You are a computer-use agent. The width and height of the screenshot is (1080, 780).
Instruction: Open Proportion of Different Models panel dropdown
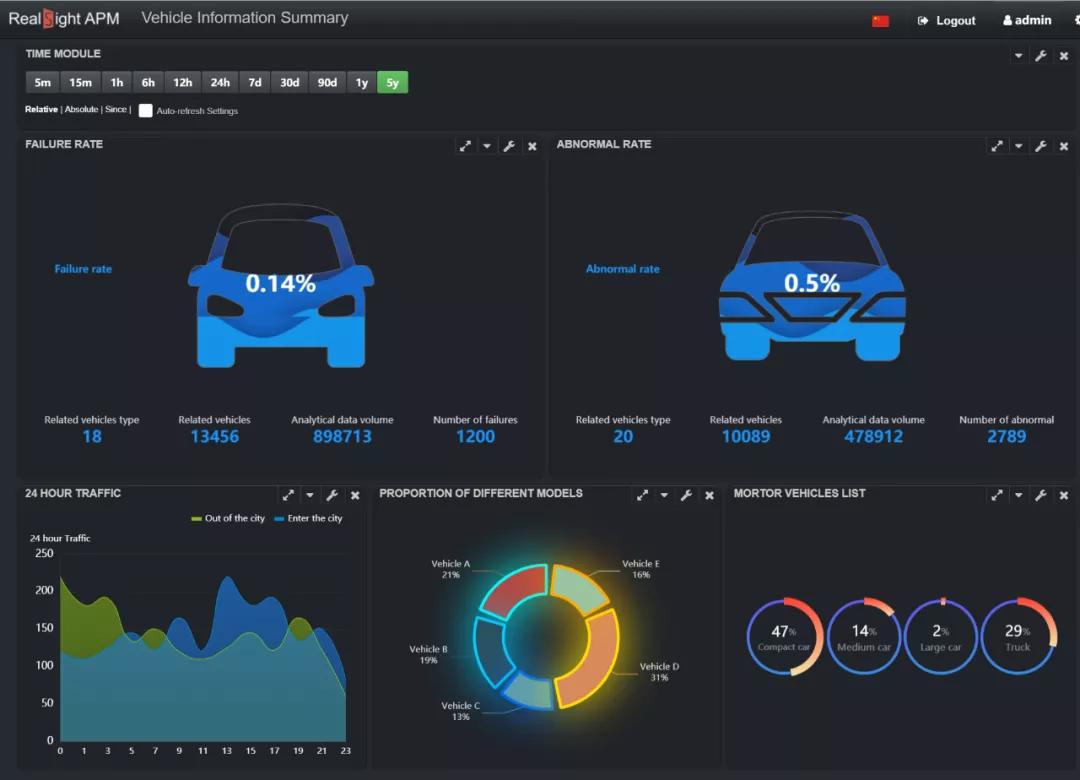pos(664,495)
